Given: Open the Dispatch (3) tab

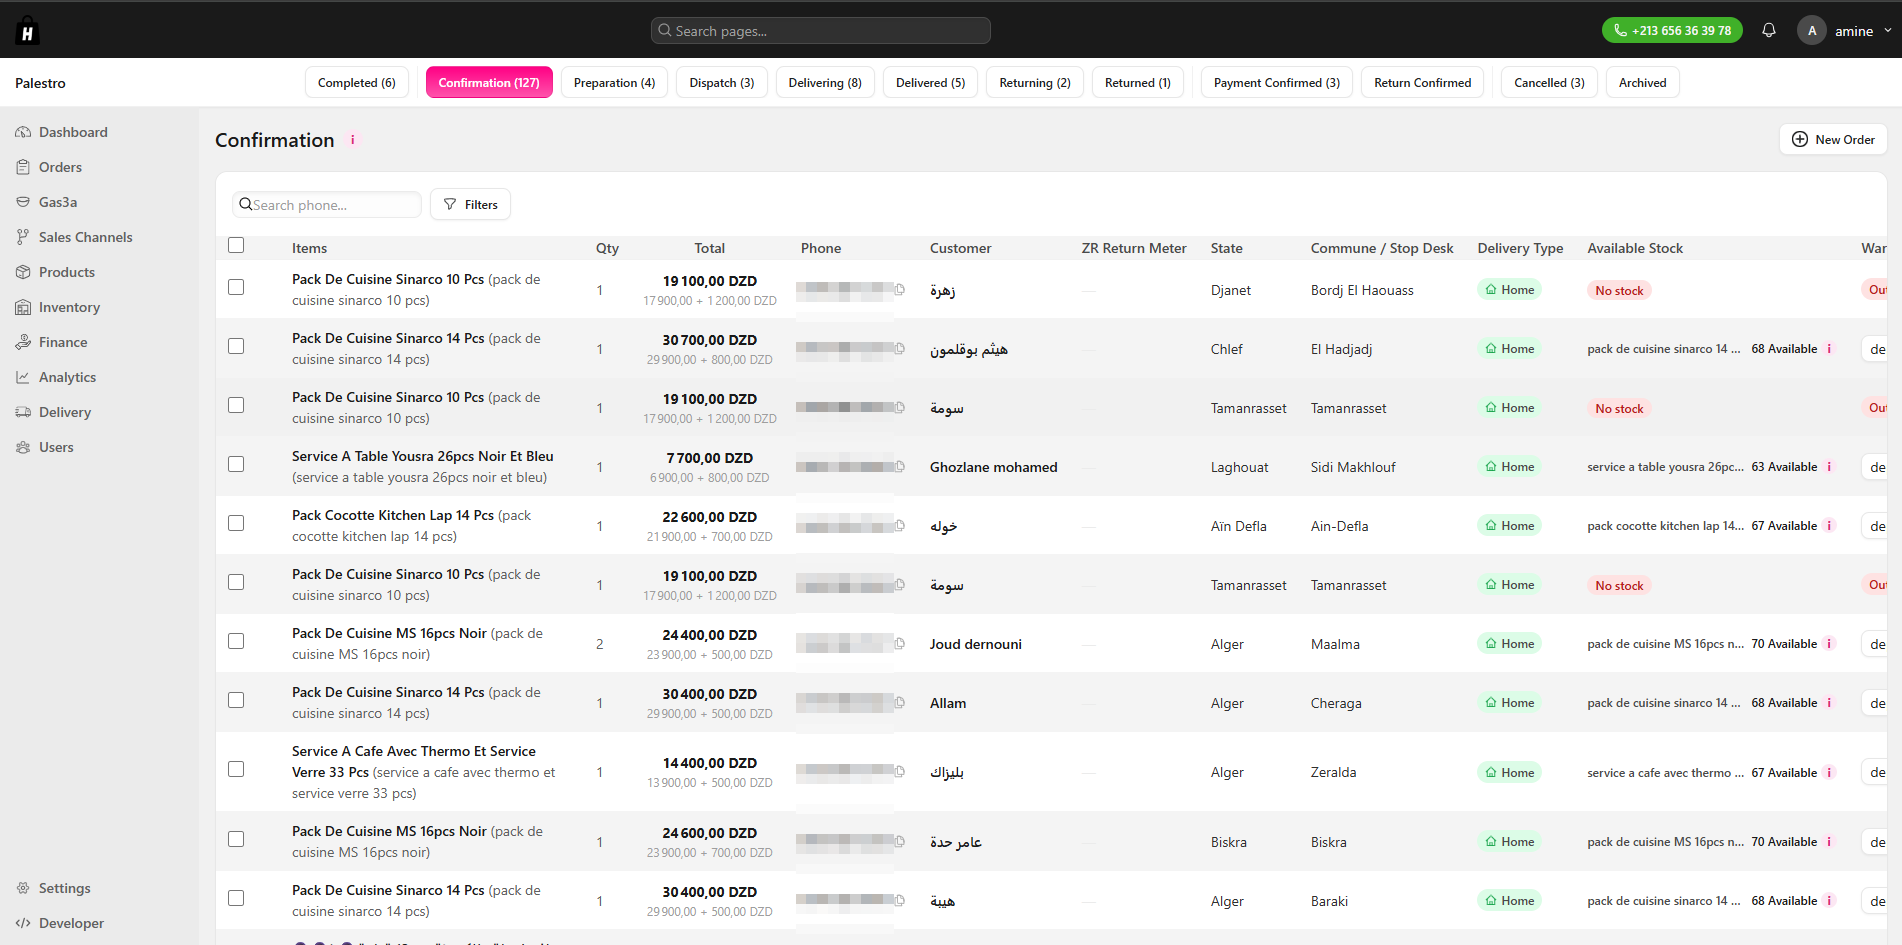Looking at the screenshot, I should [x=722, y=83].
